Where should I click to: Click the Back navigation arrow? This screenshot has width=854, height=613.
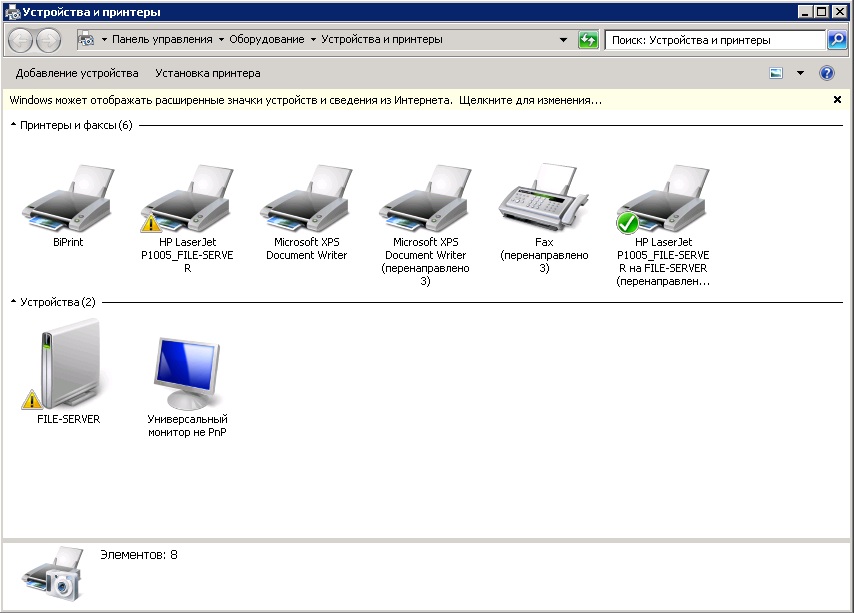pyautogui.click(x=21, y=40)
